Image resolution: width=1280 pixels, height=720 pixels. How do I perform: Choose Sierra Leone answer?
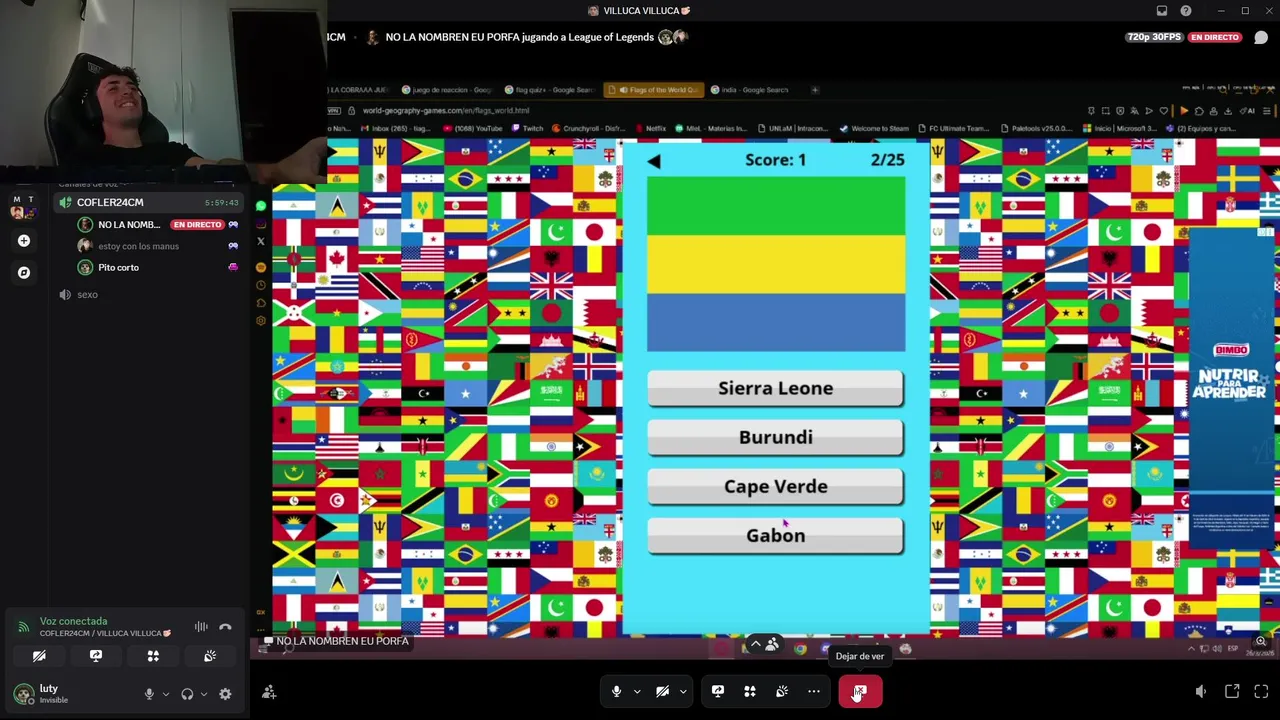[775, 388]
